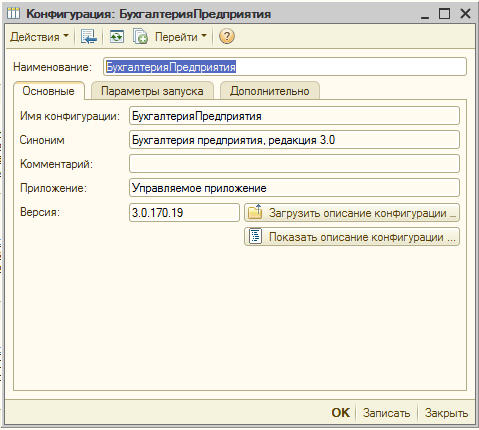Click the Версия field showing 3.0.170.19
The image size is (479, 430).
pyautogui.click(x=184, y=213)
